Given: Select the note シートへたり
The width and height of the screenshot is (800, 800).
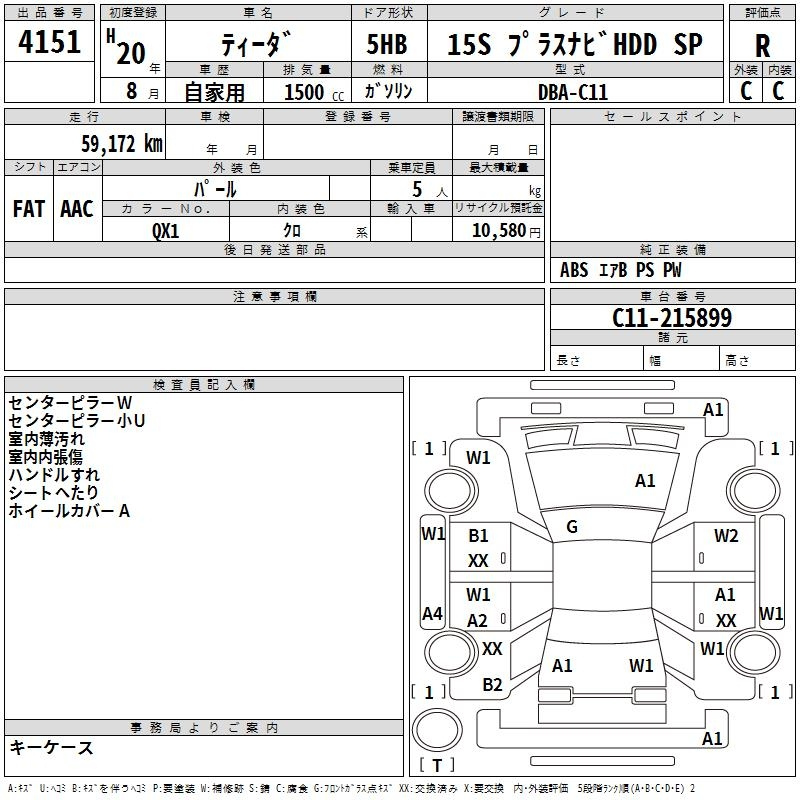Looking at the screenshot, I should pos(54,492).
